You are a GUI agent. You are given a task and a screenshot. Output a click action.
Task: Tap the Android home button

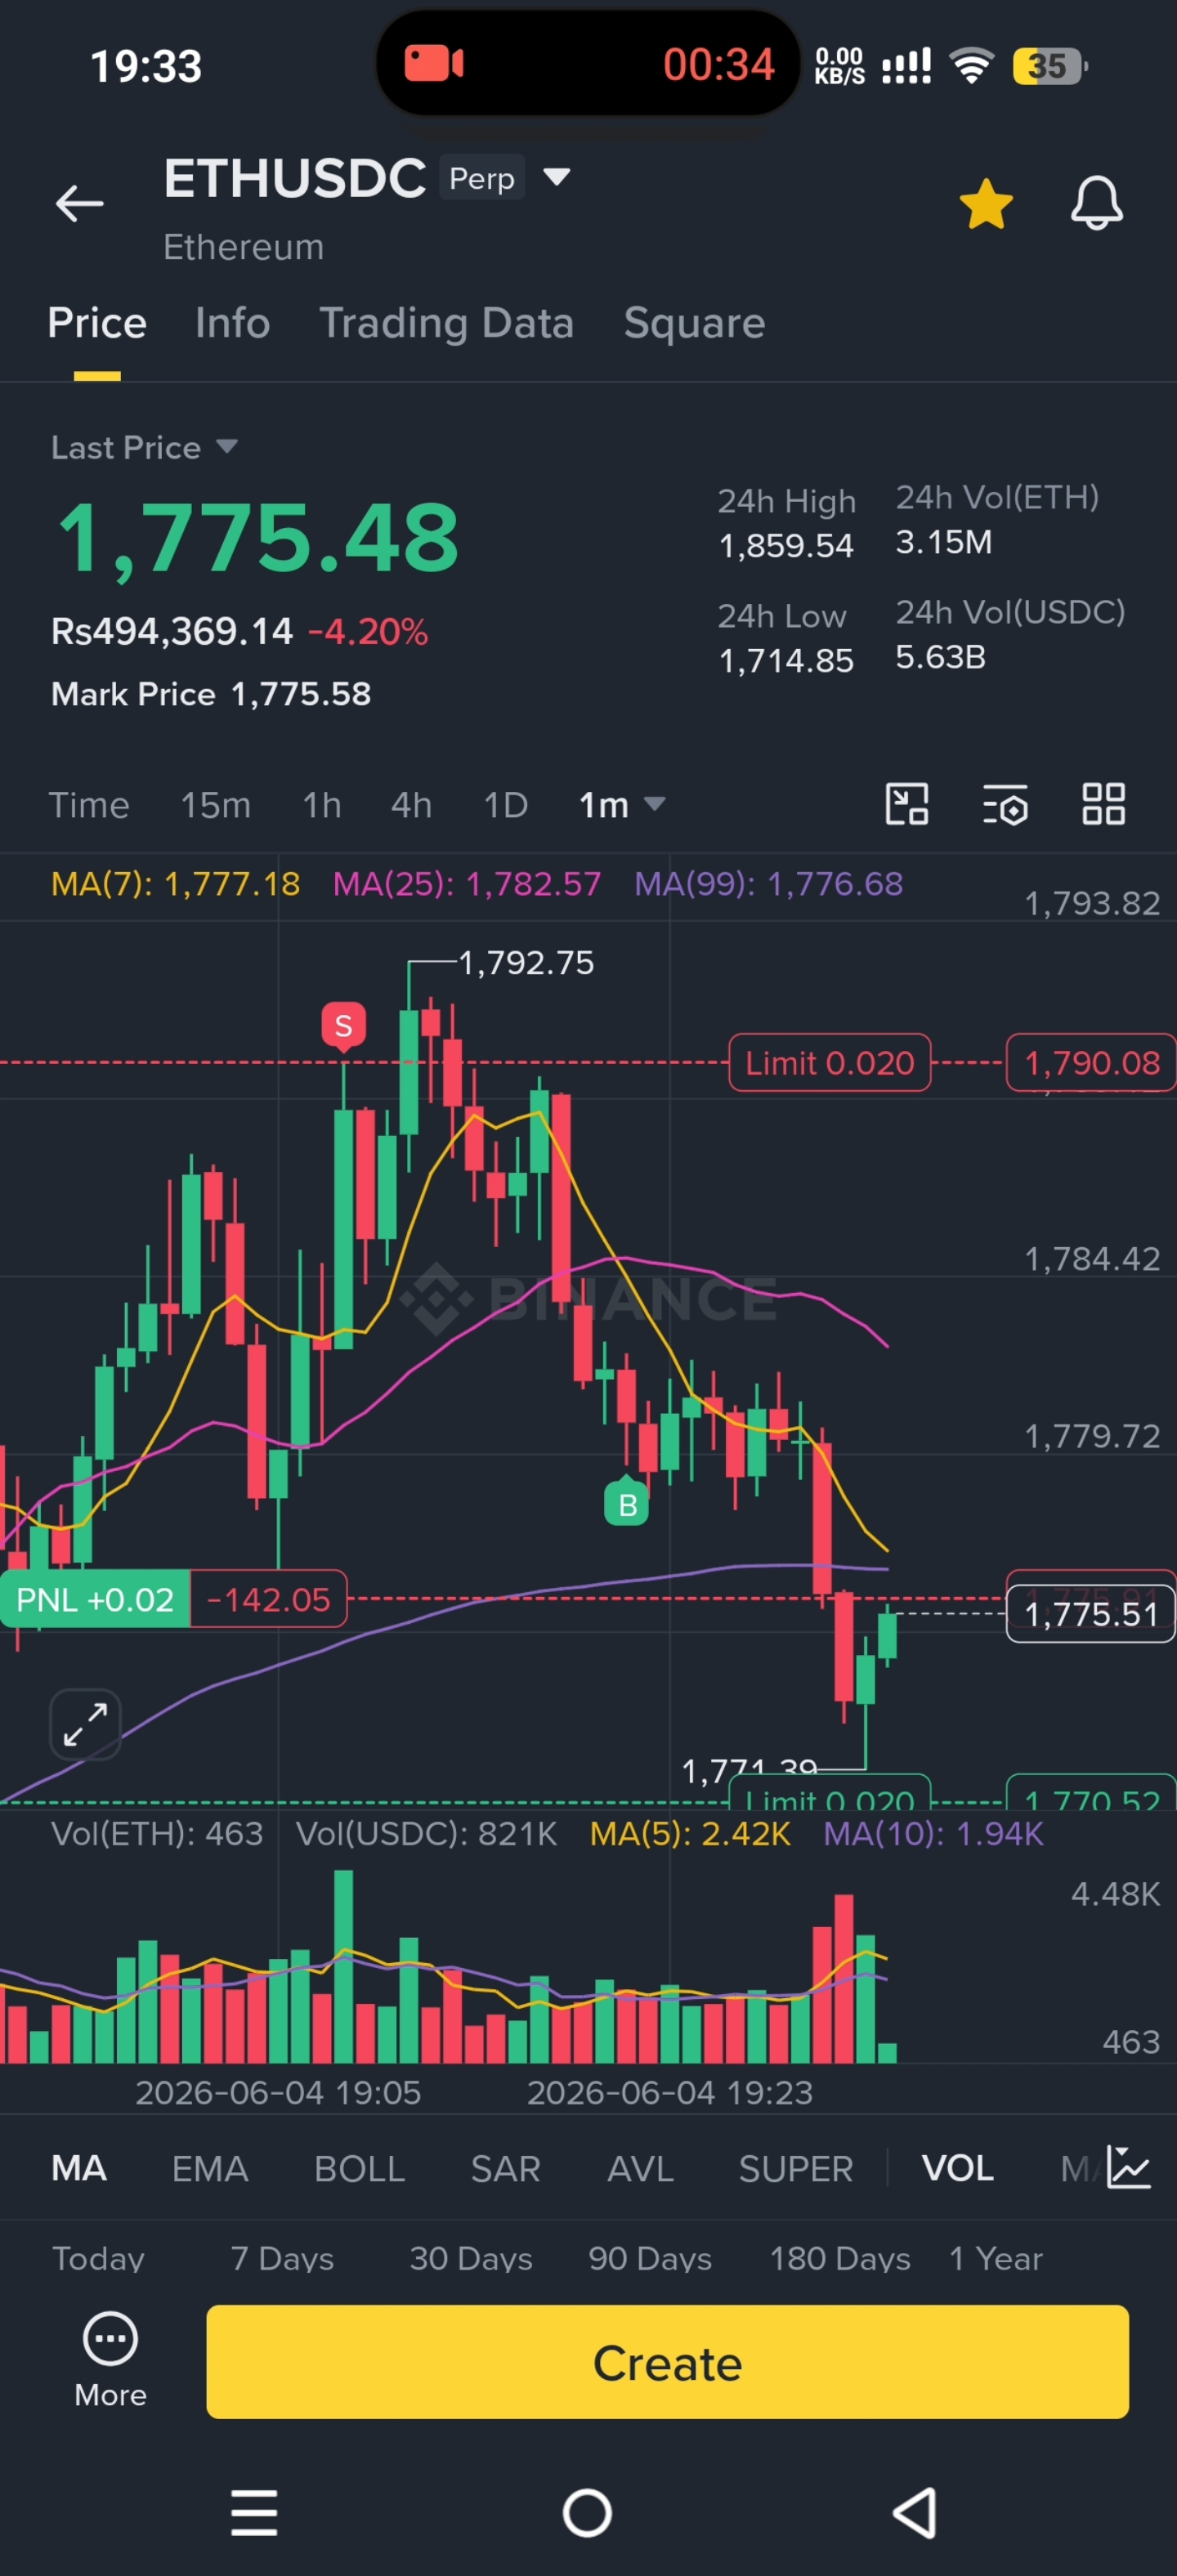tap(587, 2512)
